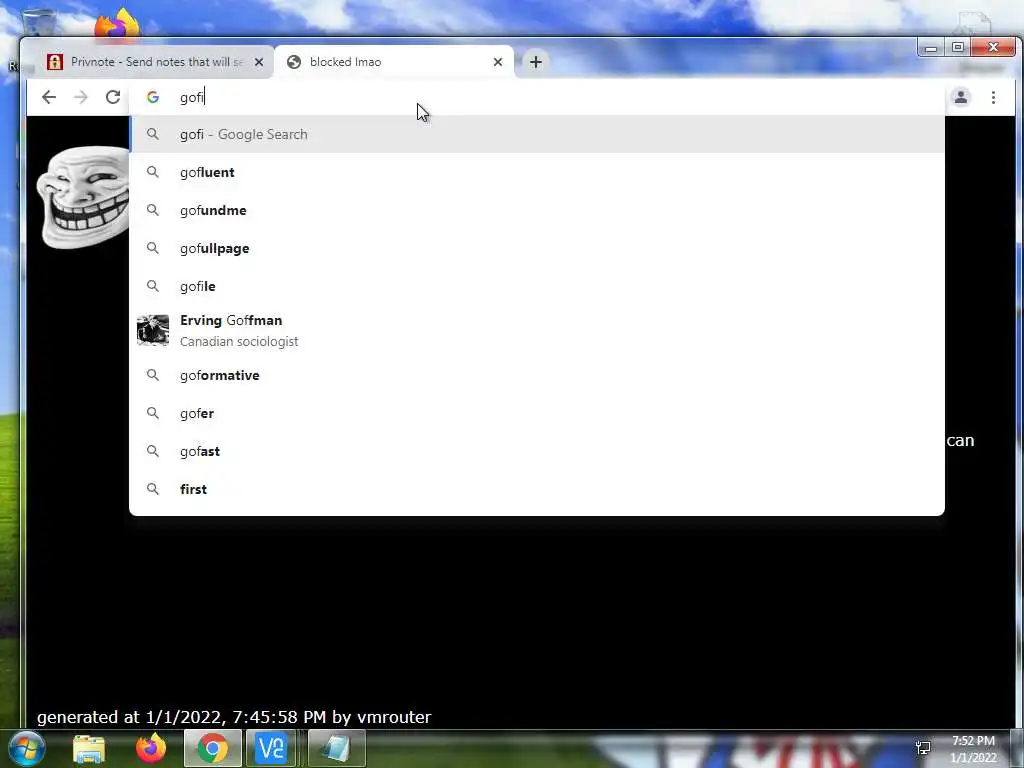The width and height of the screenshot is (1024, 768).
Task: Click the network tray icon
Action: (x=923, y=748)
